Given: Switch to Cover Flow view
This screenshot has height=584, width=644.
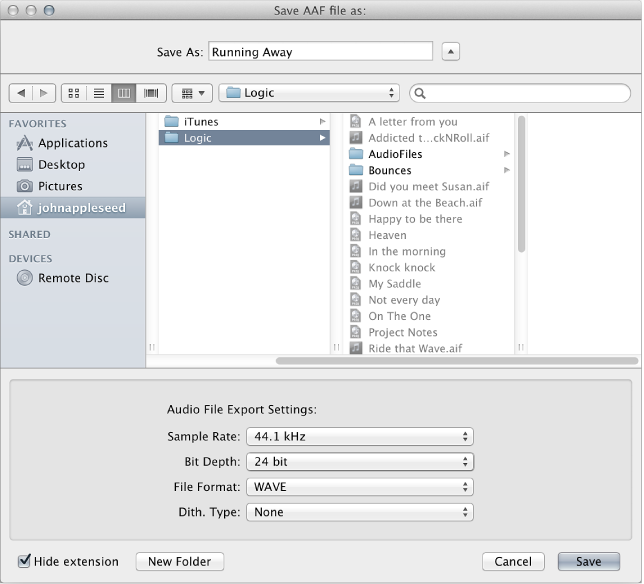Looking at the screenshot, I should pos(151,93).
